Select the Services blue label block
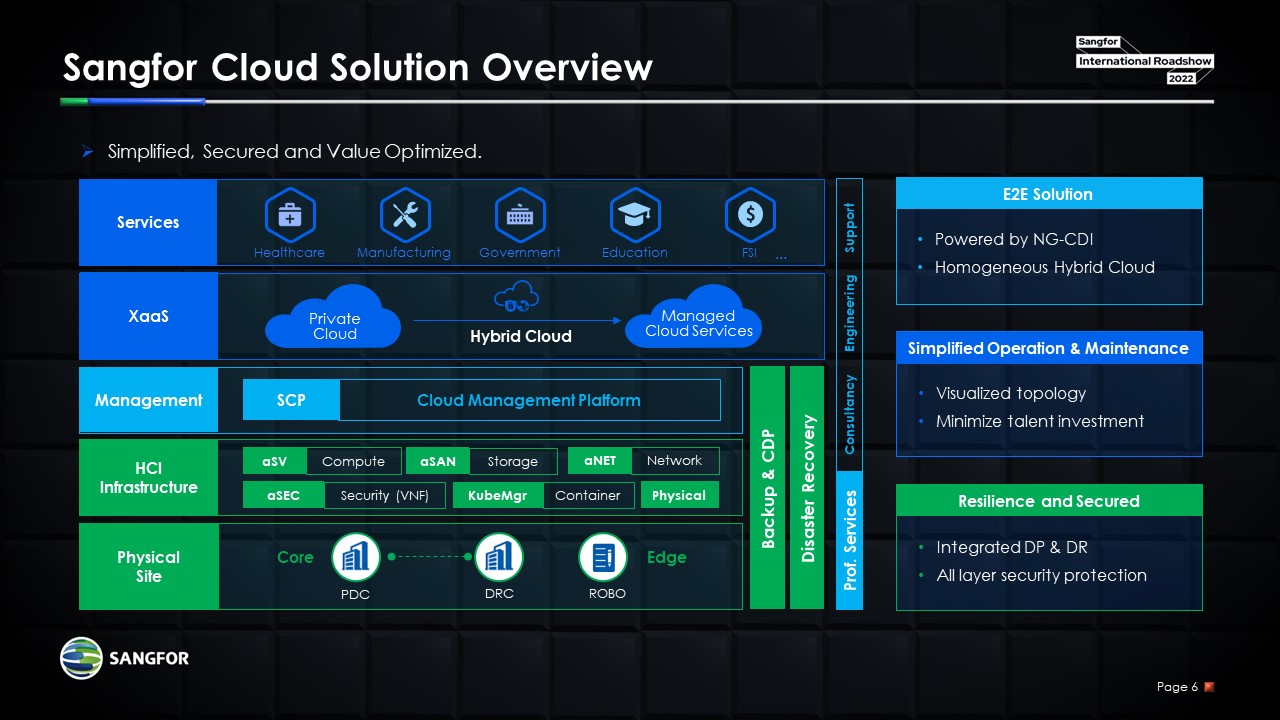1280x720 pixels. click(148, 222)
